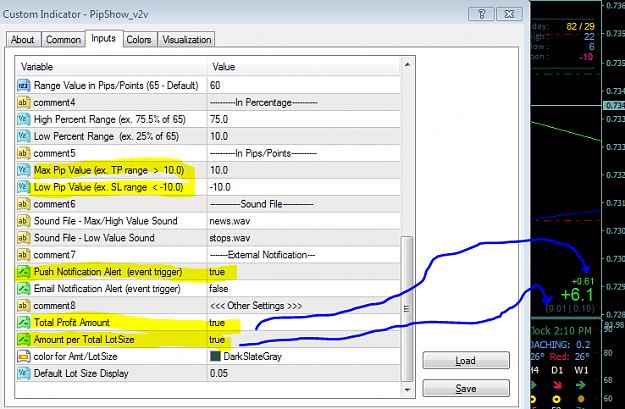Screen dimensions: 625x409
Task: Click Low Pip Value field -10.0
Action: tap(303, 187)
